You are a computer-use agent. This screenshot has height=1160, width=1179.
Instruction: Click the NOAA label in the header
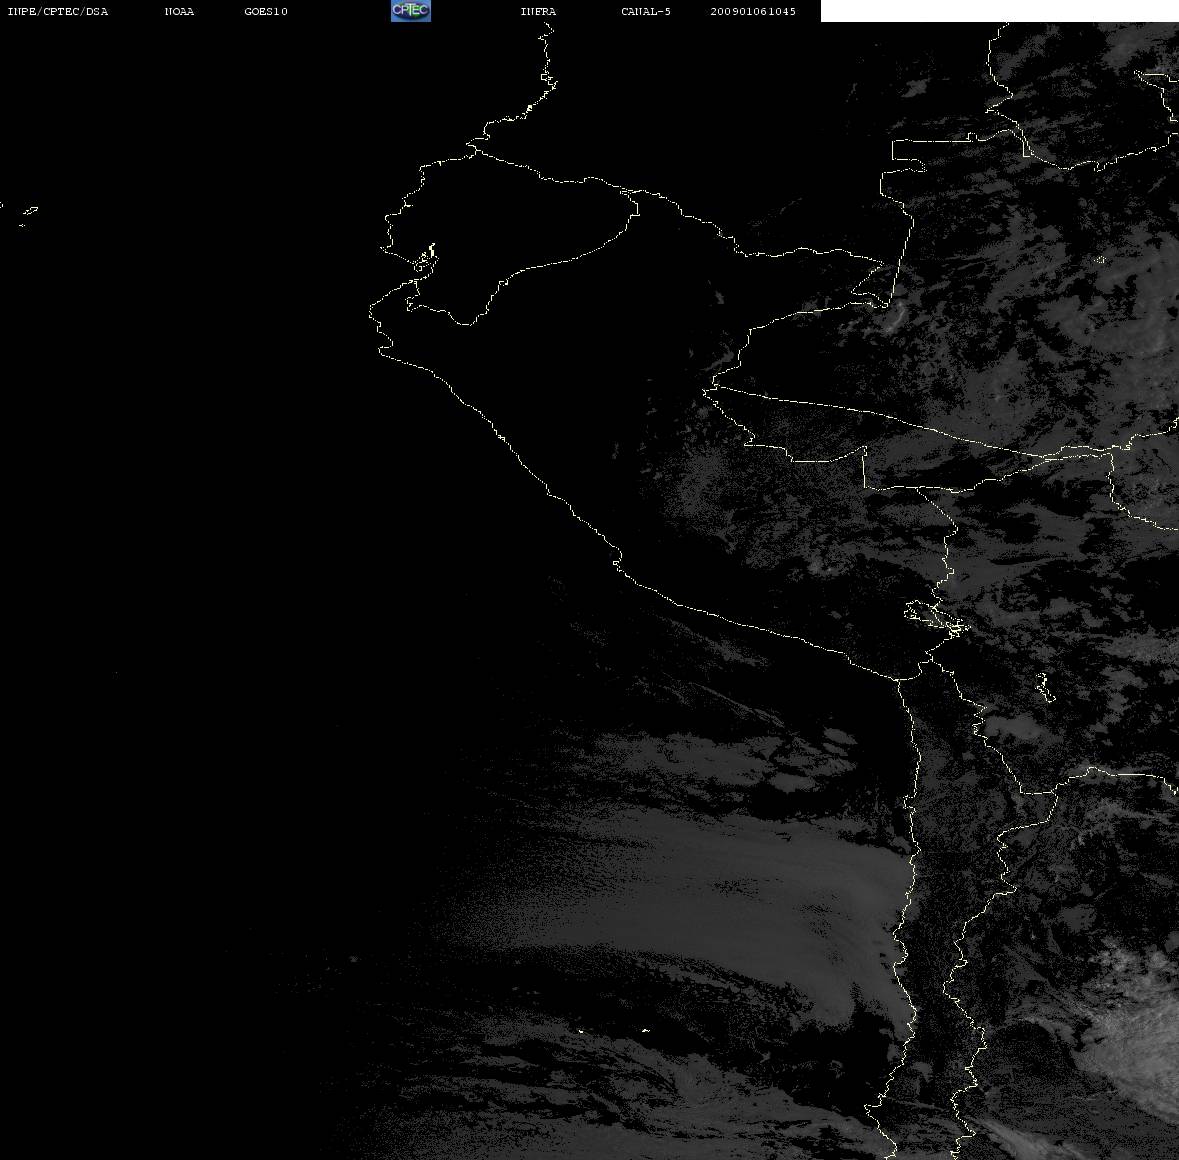point(179,11)
